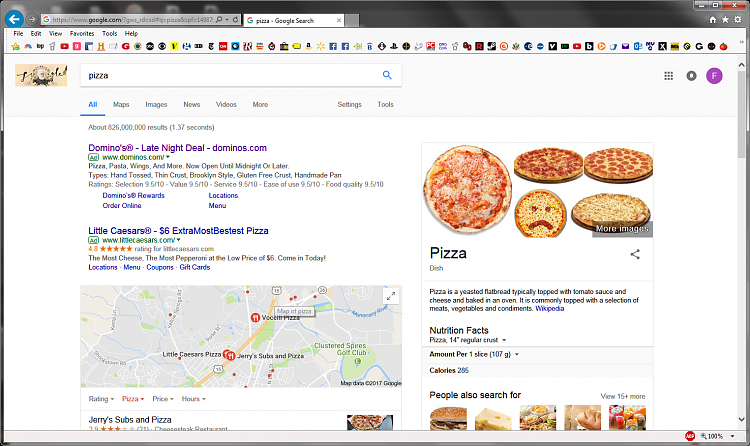Open the Hours filter dropdown

193,399
